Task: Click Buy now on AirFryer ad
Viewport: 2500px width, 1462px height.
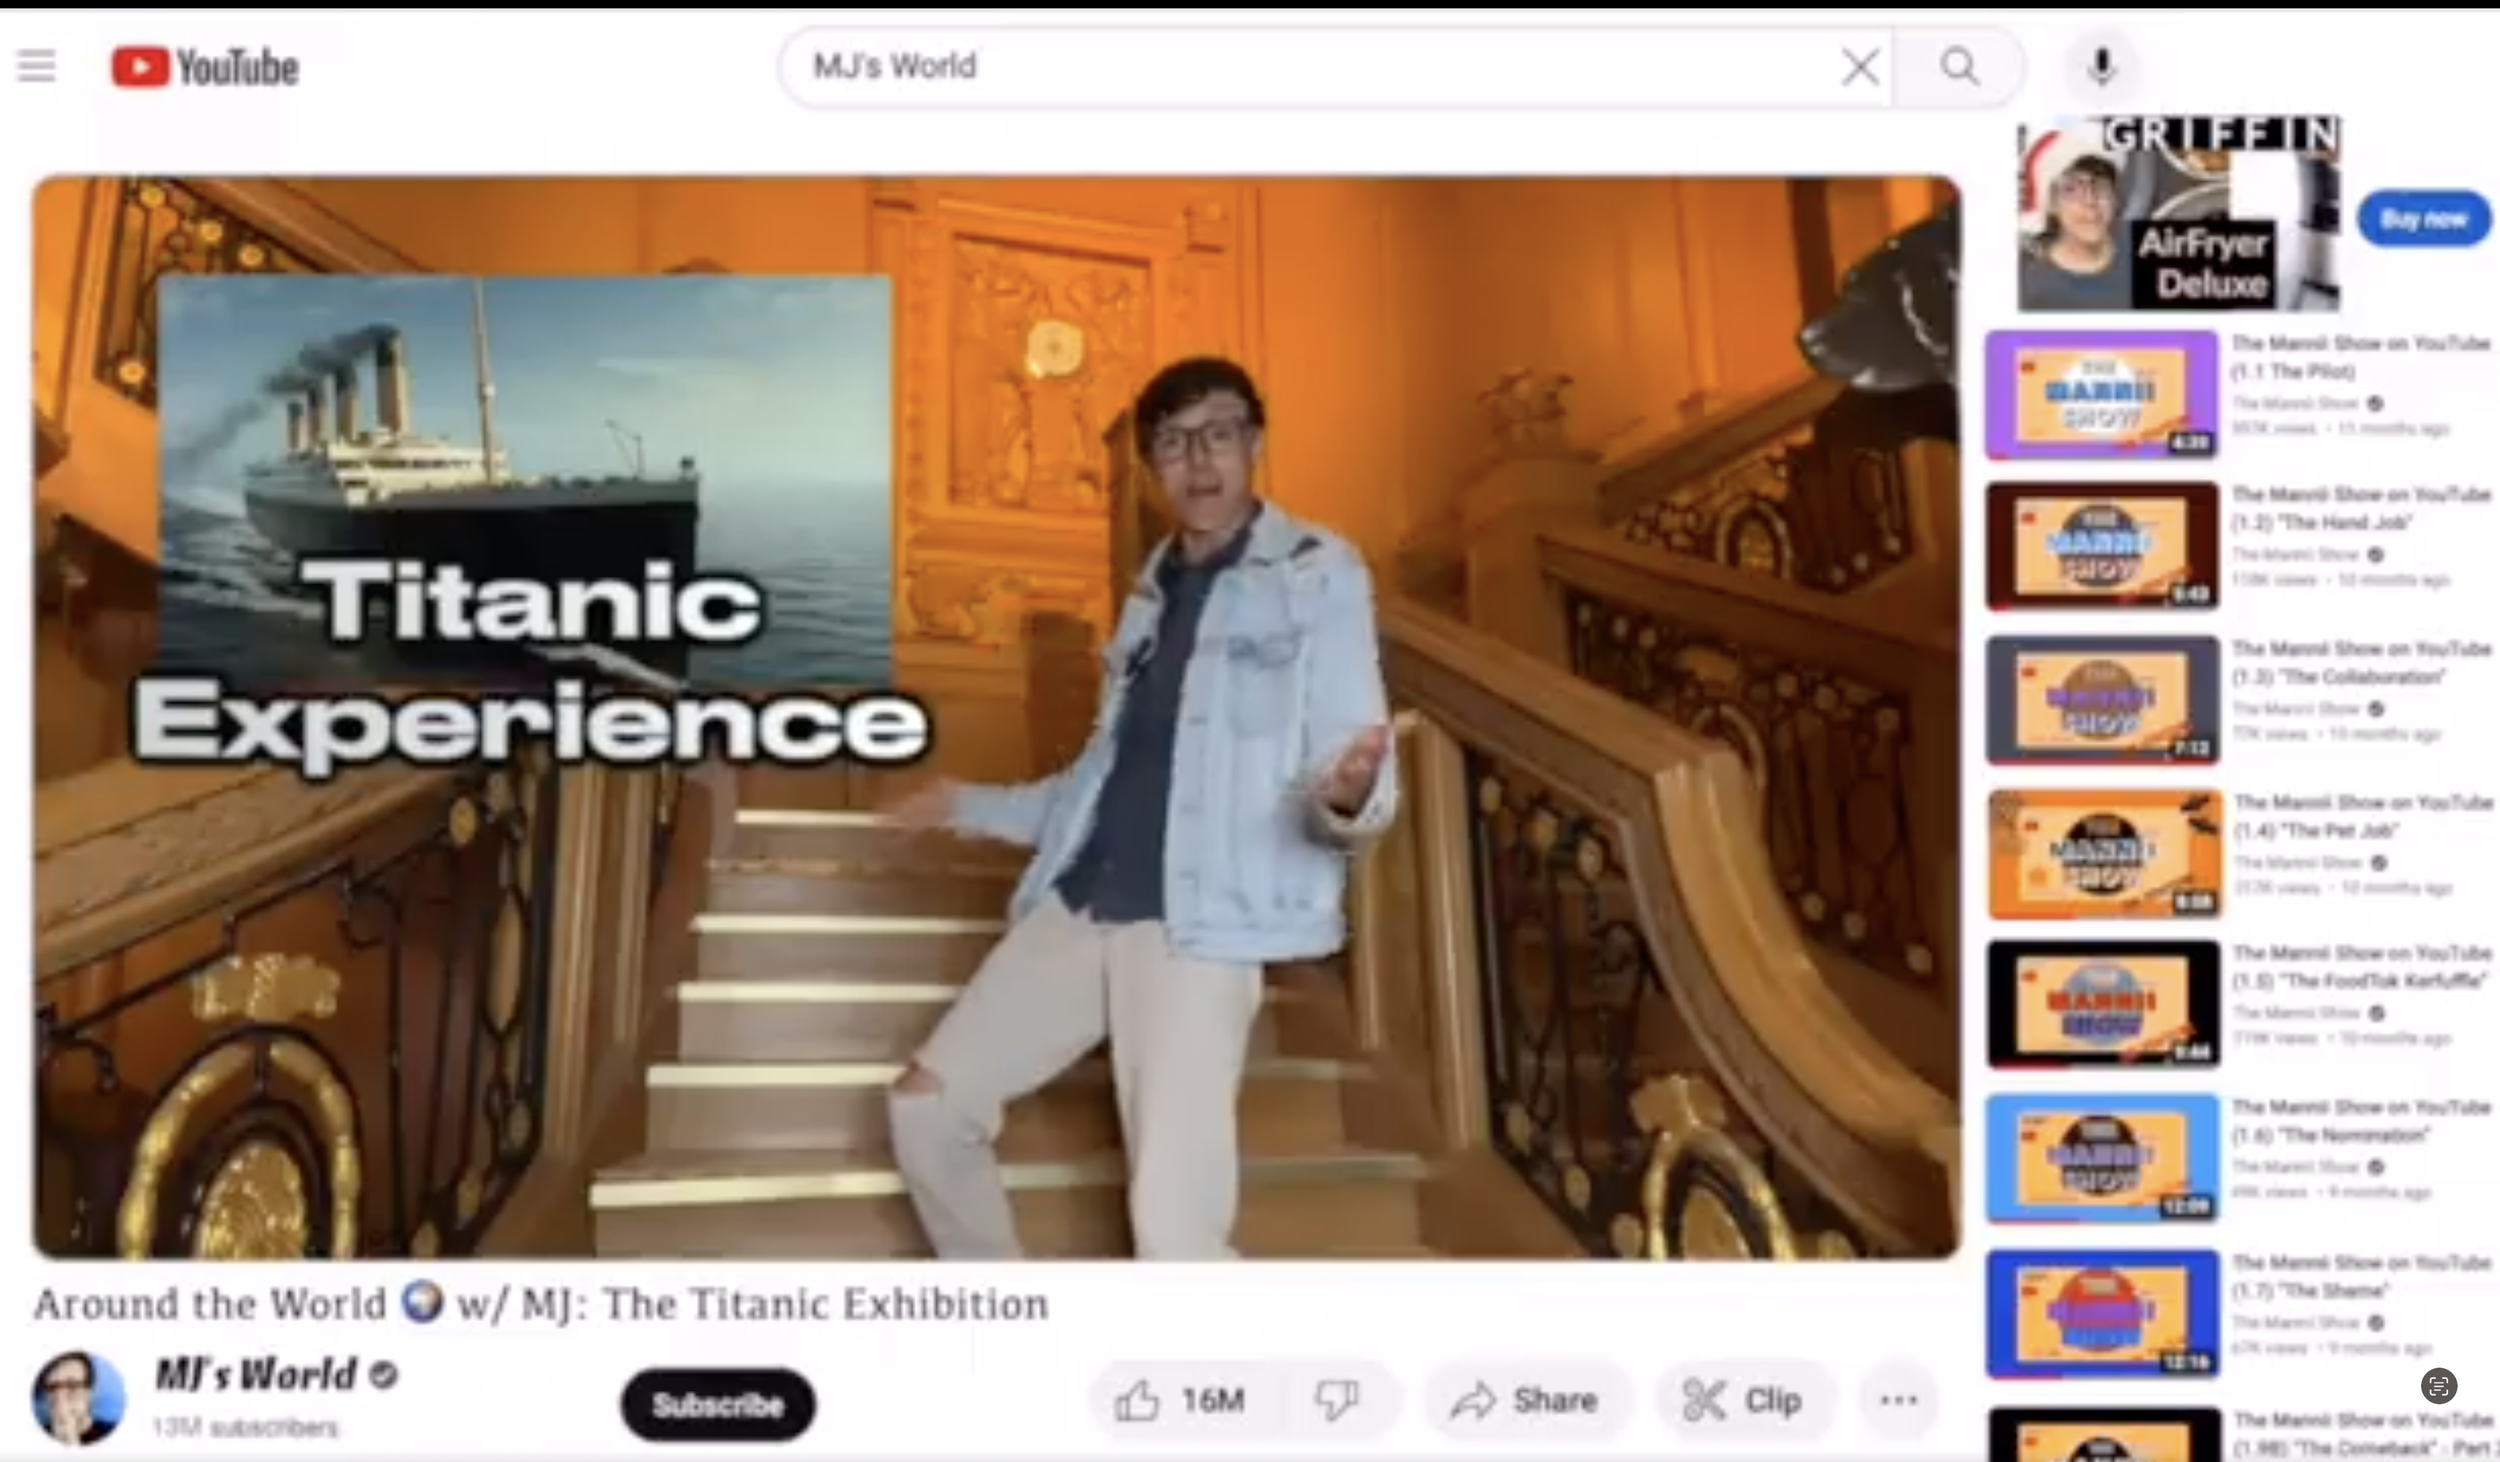Action: [2423, 218]
